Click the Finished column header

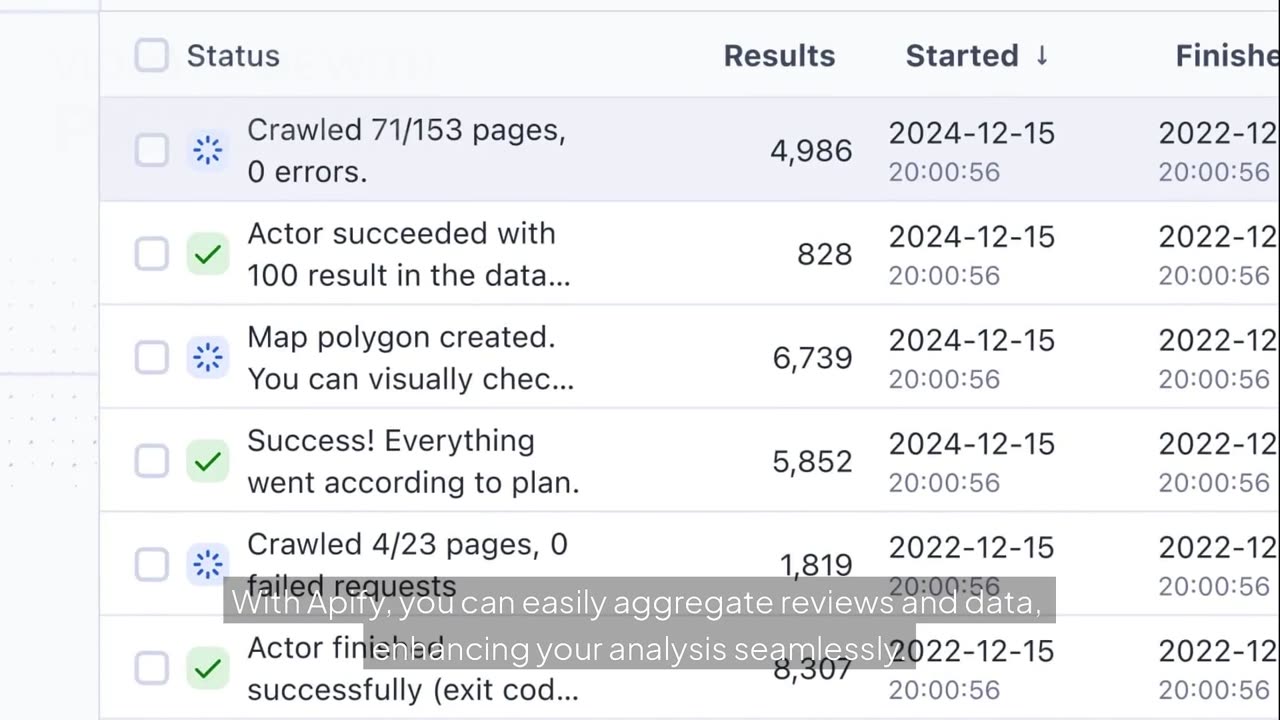point(1226,56)
